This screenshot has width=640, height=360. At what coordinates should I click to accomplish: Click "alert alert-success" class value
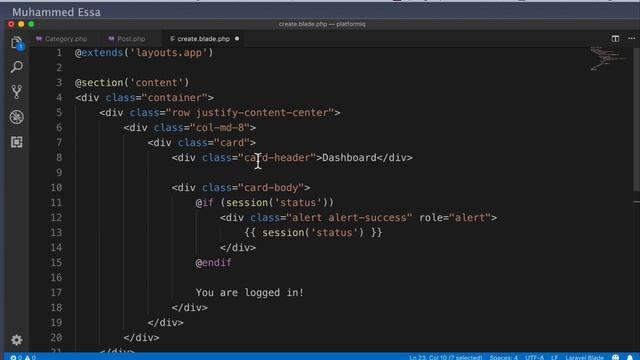[x=349, y=218]
